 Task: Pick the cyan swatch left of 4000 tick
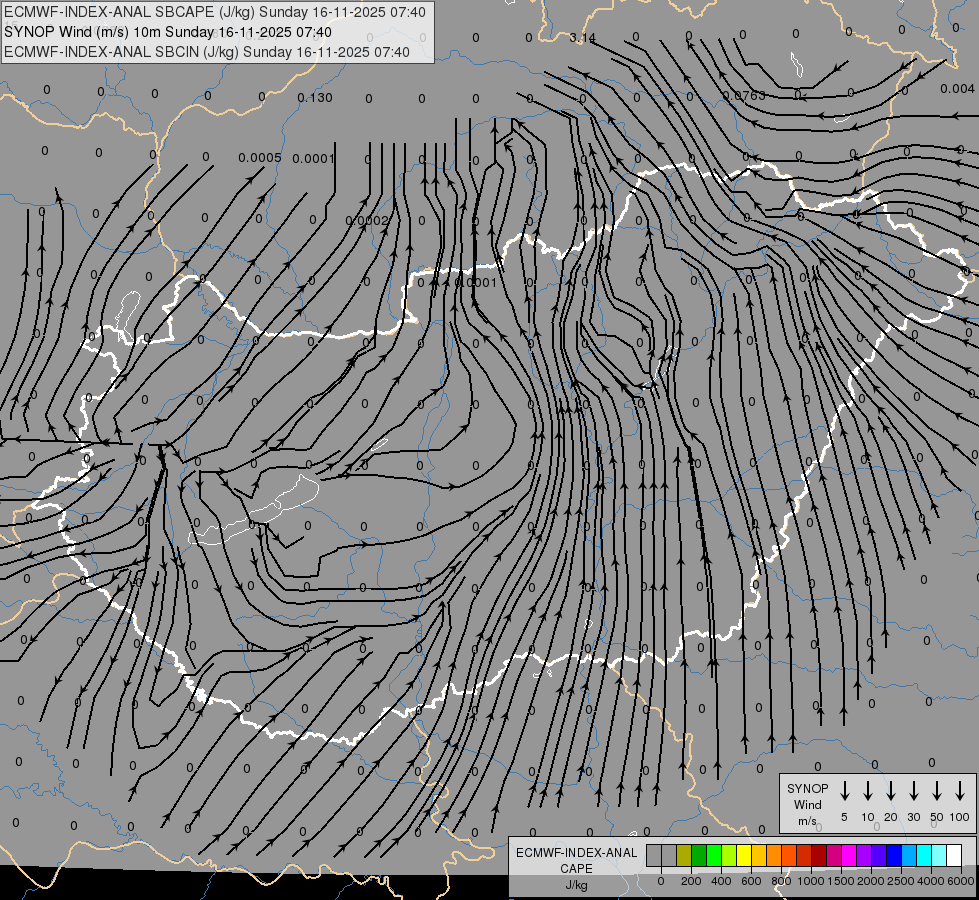pyautogui.click(x=923, y=856)
